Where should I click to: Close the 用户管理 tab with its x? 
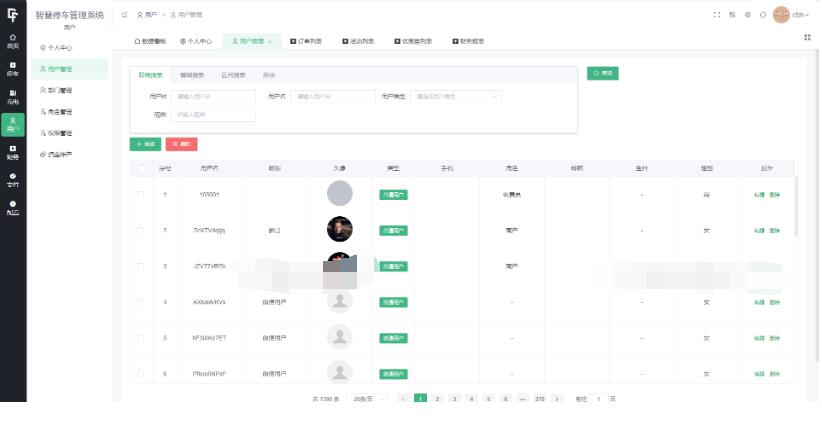(270, 41)
